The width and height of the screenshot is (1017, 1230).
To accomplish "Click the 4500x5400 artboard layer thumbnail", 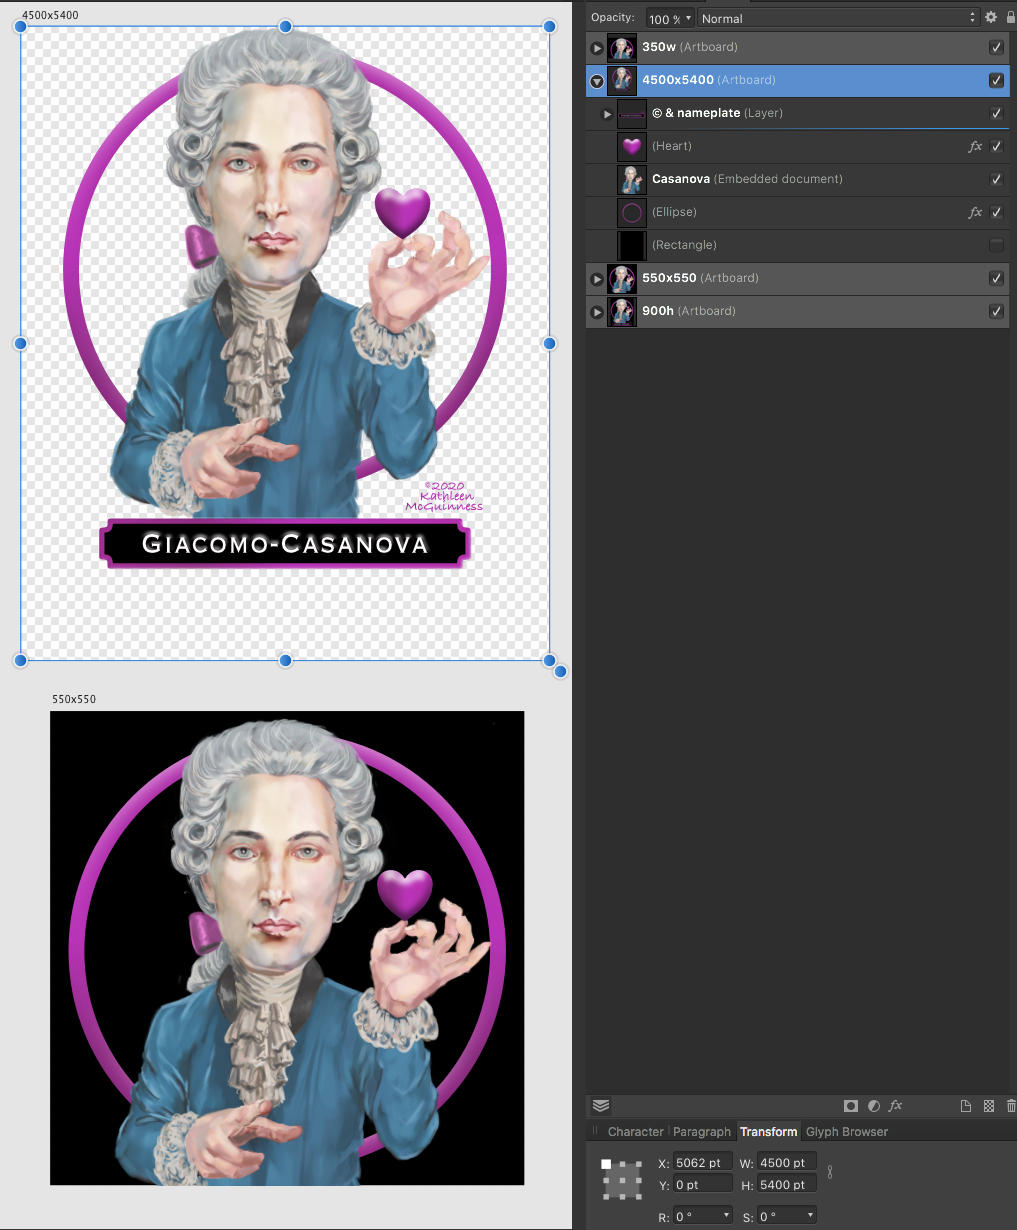I will point(622,80).
